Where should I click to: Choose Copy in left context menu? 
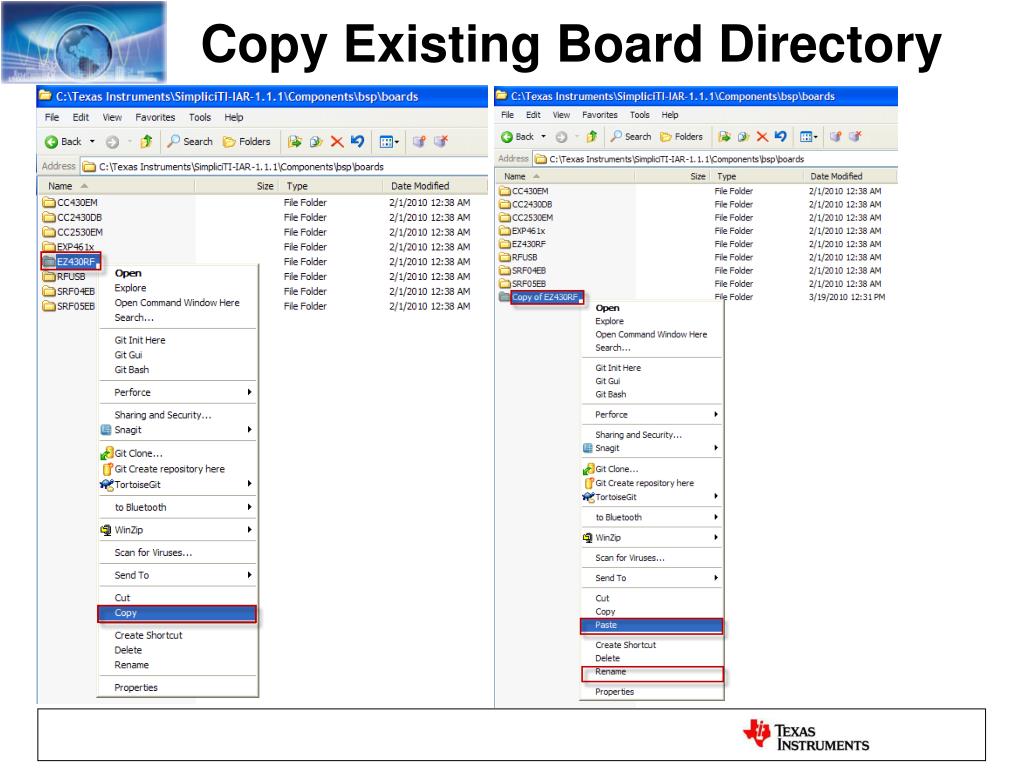(177, 613)
